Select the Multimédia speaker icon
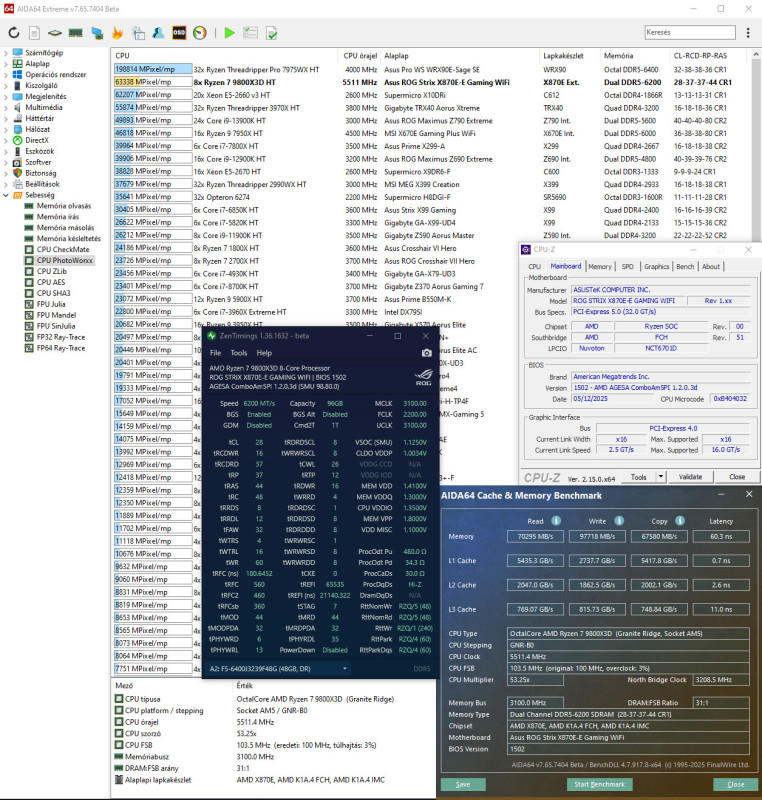The width and height of the screenshot is (762, 800). coord(18,107)
